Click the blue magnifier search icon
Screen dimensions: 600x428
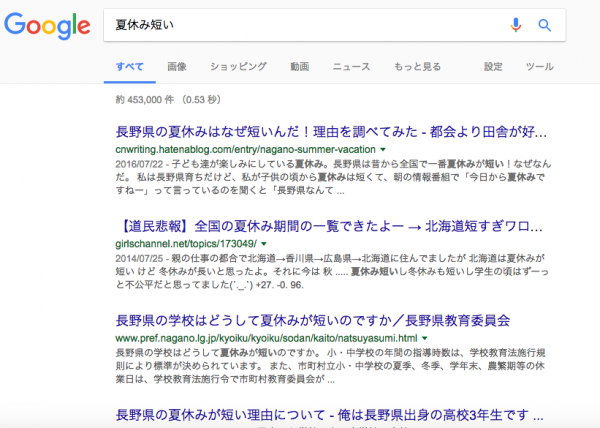[x=545, y=25]
